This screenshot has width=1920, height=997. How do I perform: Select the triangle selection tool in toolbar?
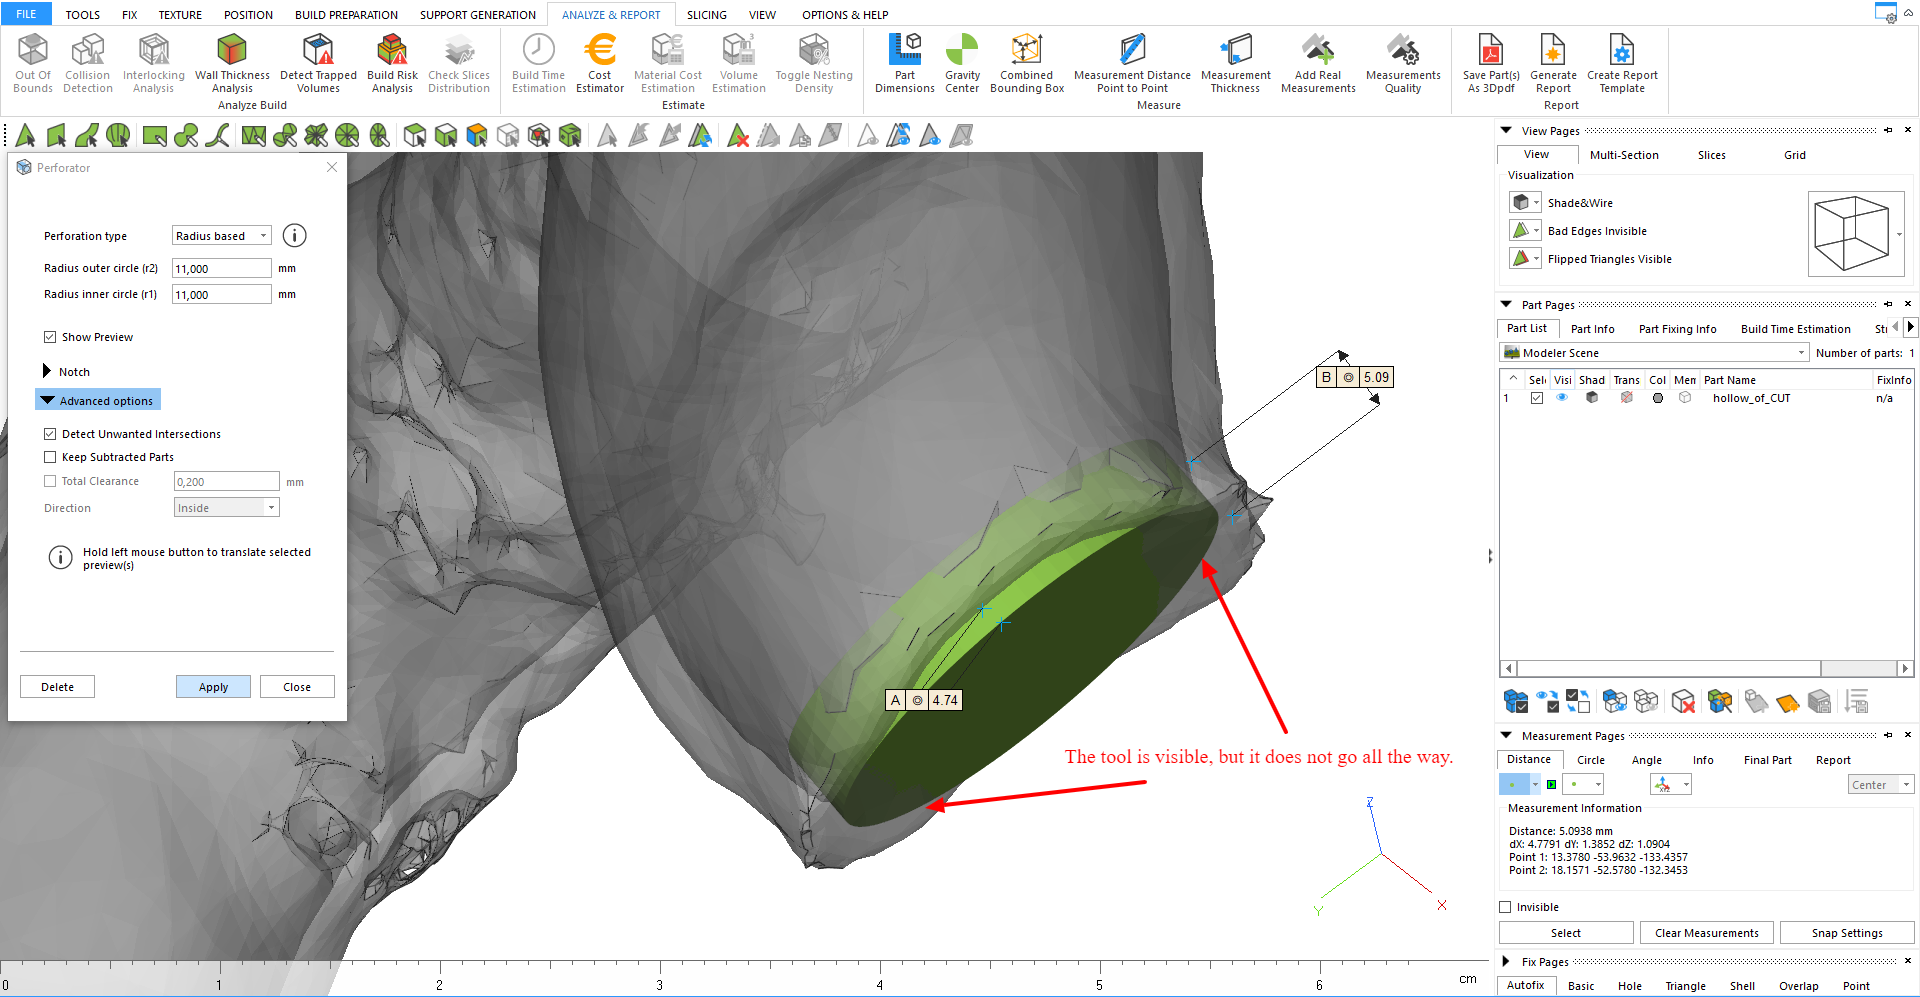pyautogui.click(x=26, y=136)
